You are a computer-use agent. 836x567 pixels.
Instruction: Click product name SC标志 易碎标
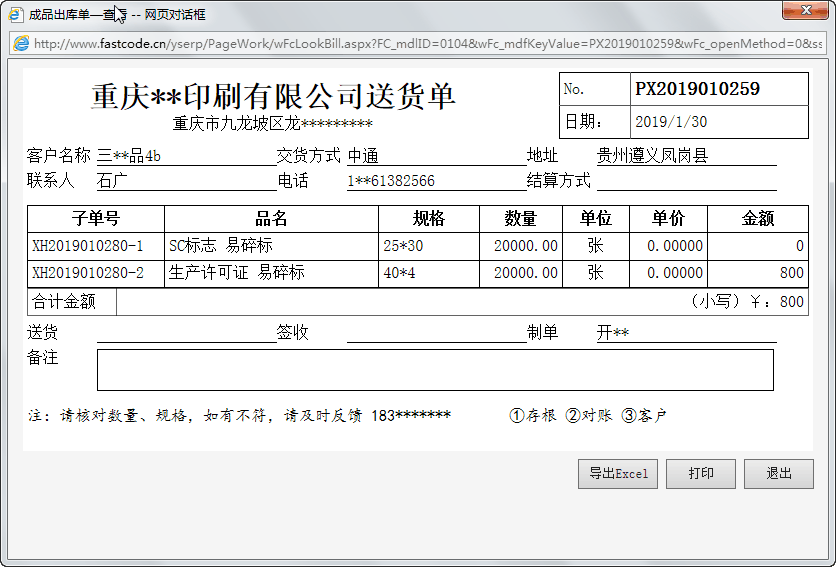click(221, 245)
